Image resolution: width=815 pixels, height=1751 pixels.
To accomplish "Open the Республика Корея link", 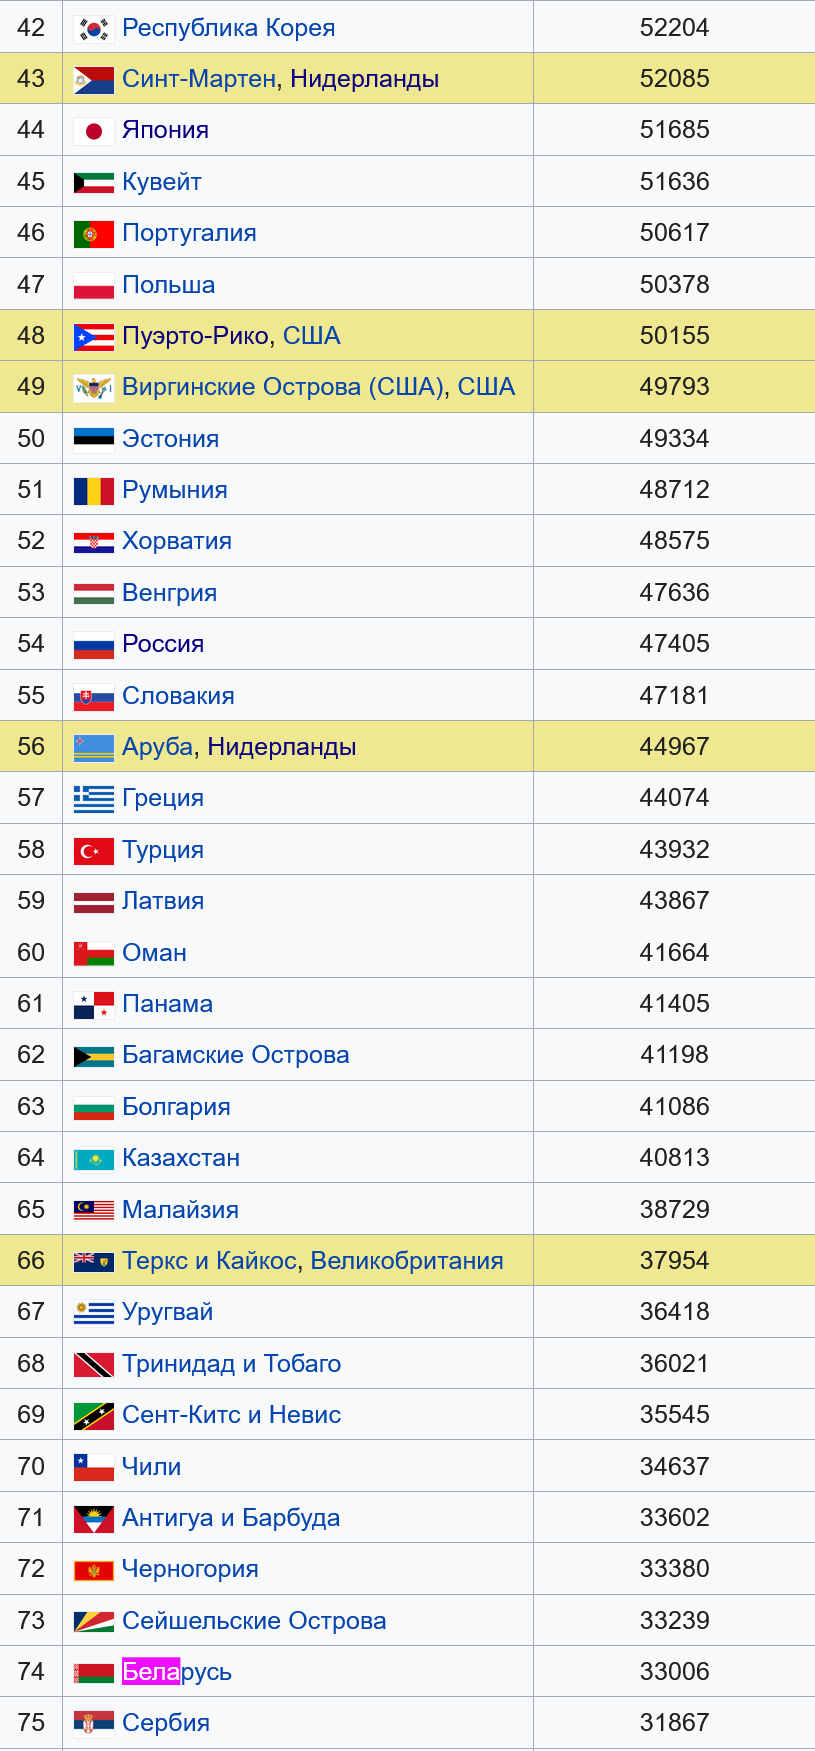I will pos(228,28).
